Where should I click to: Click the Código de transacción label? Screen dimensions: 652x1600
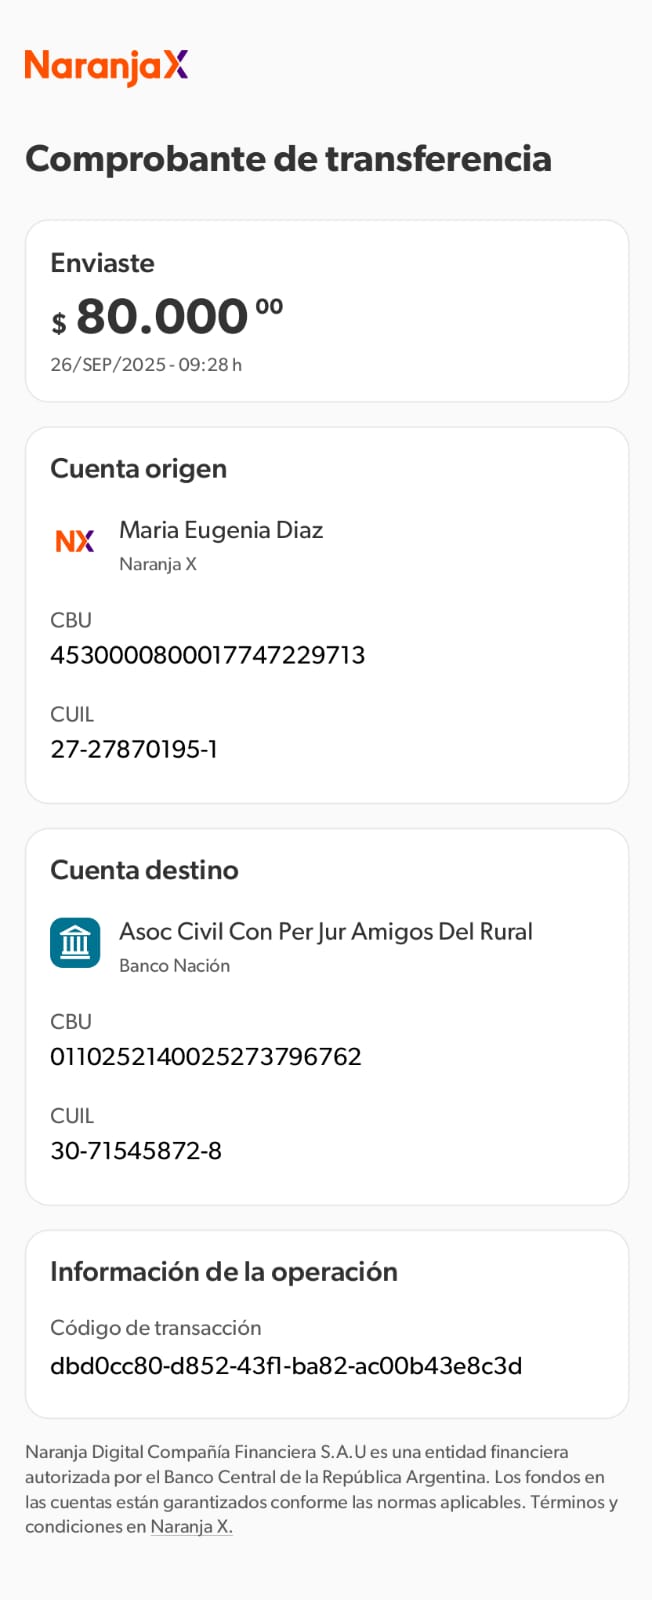click(x=155, y=1328)
